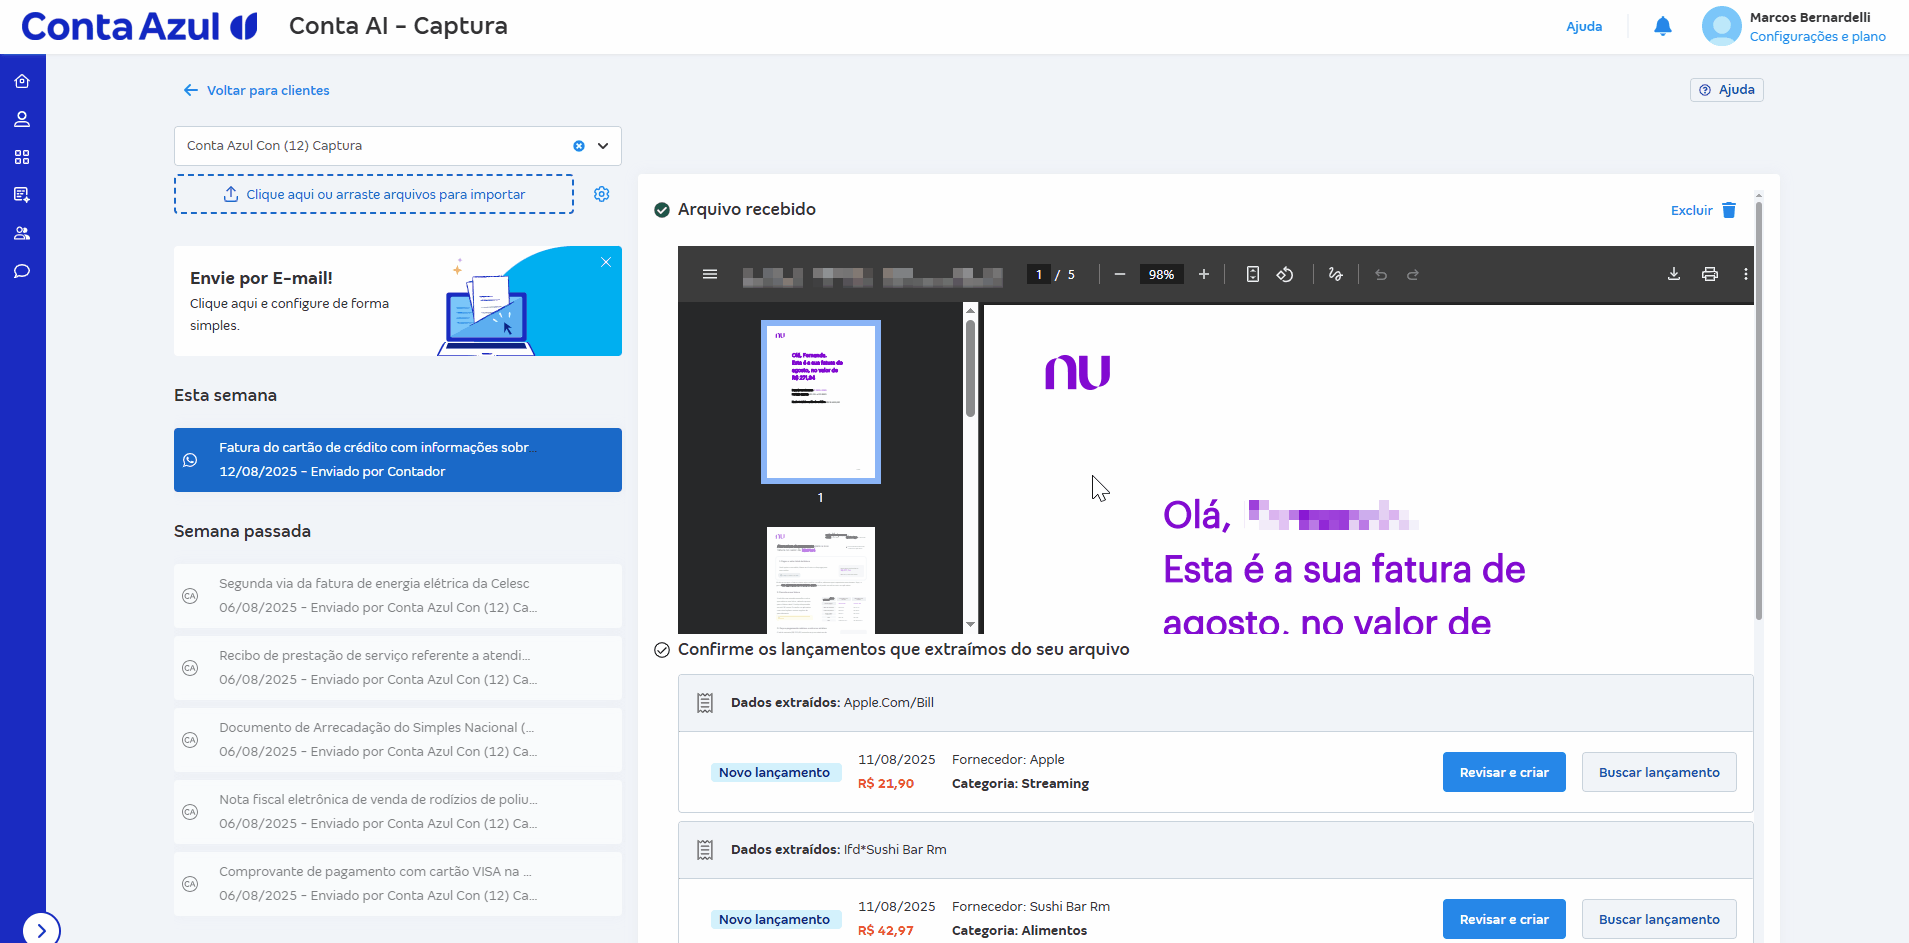Open PDF viewer more options menu
The height and width of the screenshot is (943, 1909).
[x=1746, y=274]
